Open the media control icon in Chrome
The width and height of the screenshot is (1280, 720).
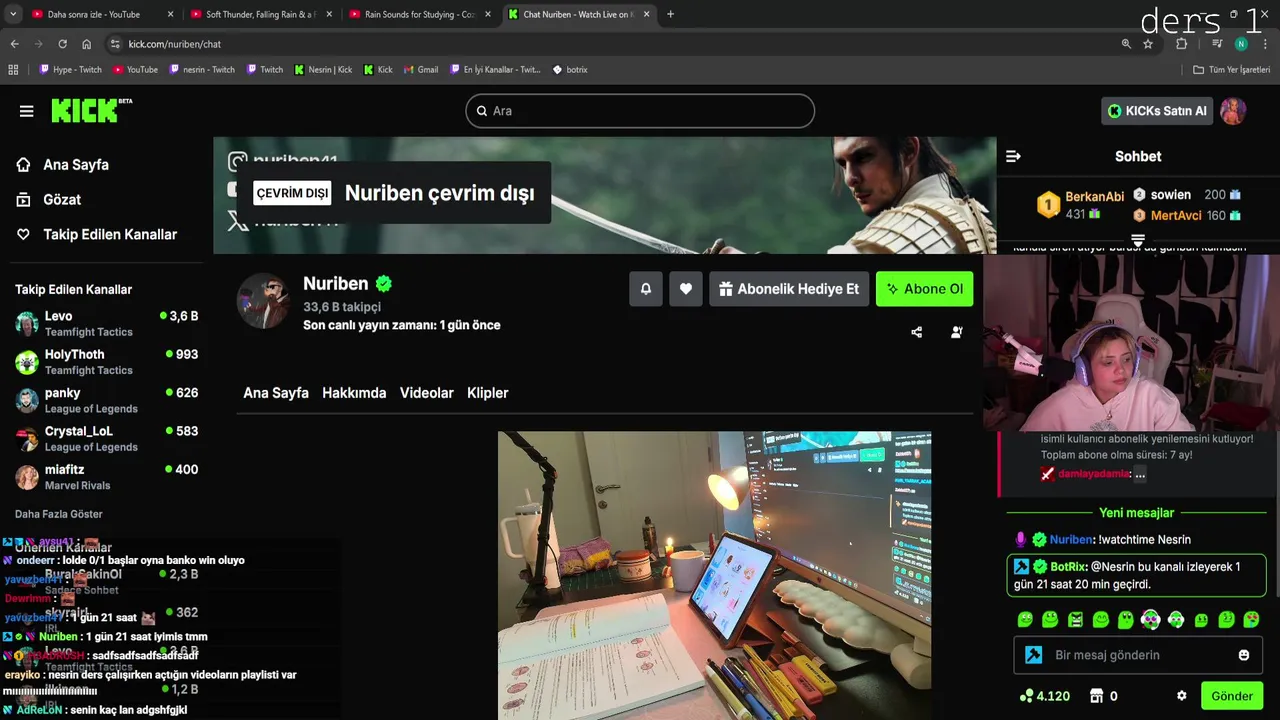[1217, 44]
